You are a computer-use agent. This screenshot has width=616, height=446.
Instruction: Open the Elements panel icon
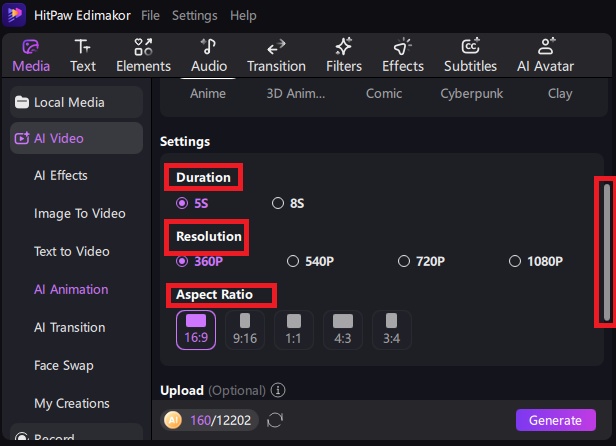[143, 55]
